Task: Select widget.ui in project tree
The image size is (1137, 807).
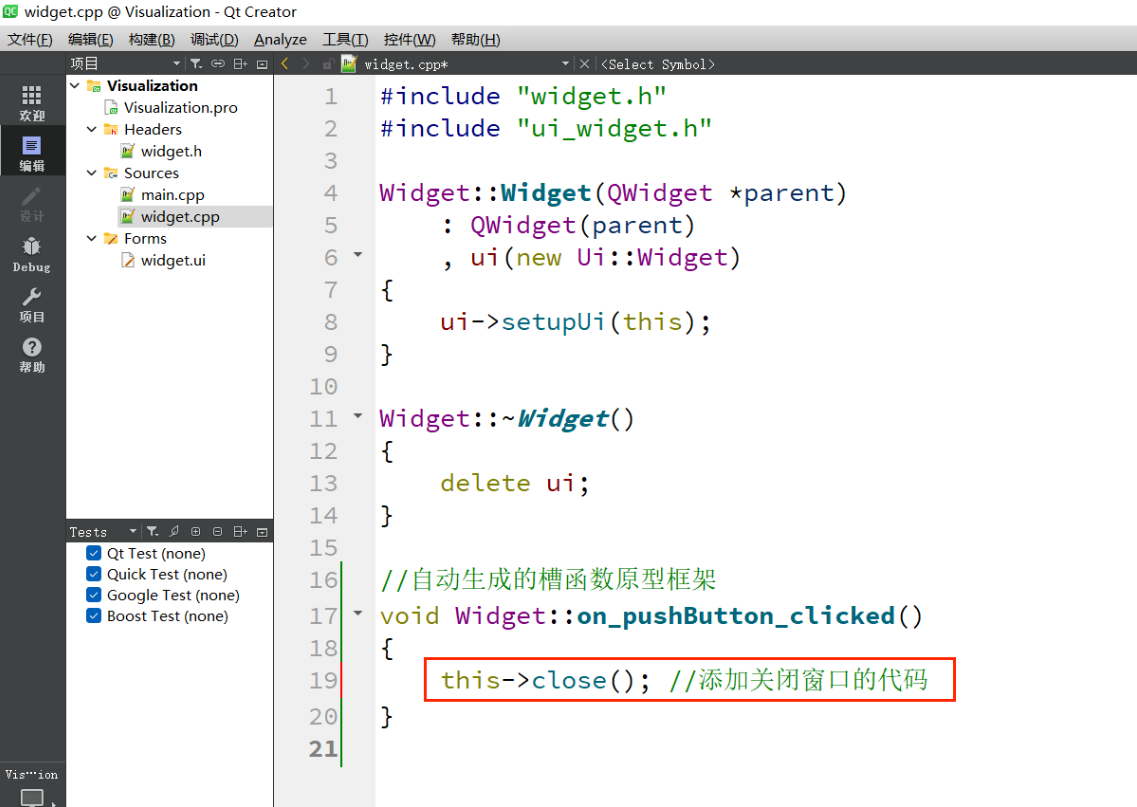Action: pos(173,260)
